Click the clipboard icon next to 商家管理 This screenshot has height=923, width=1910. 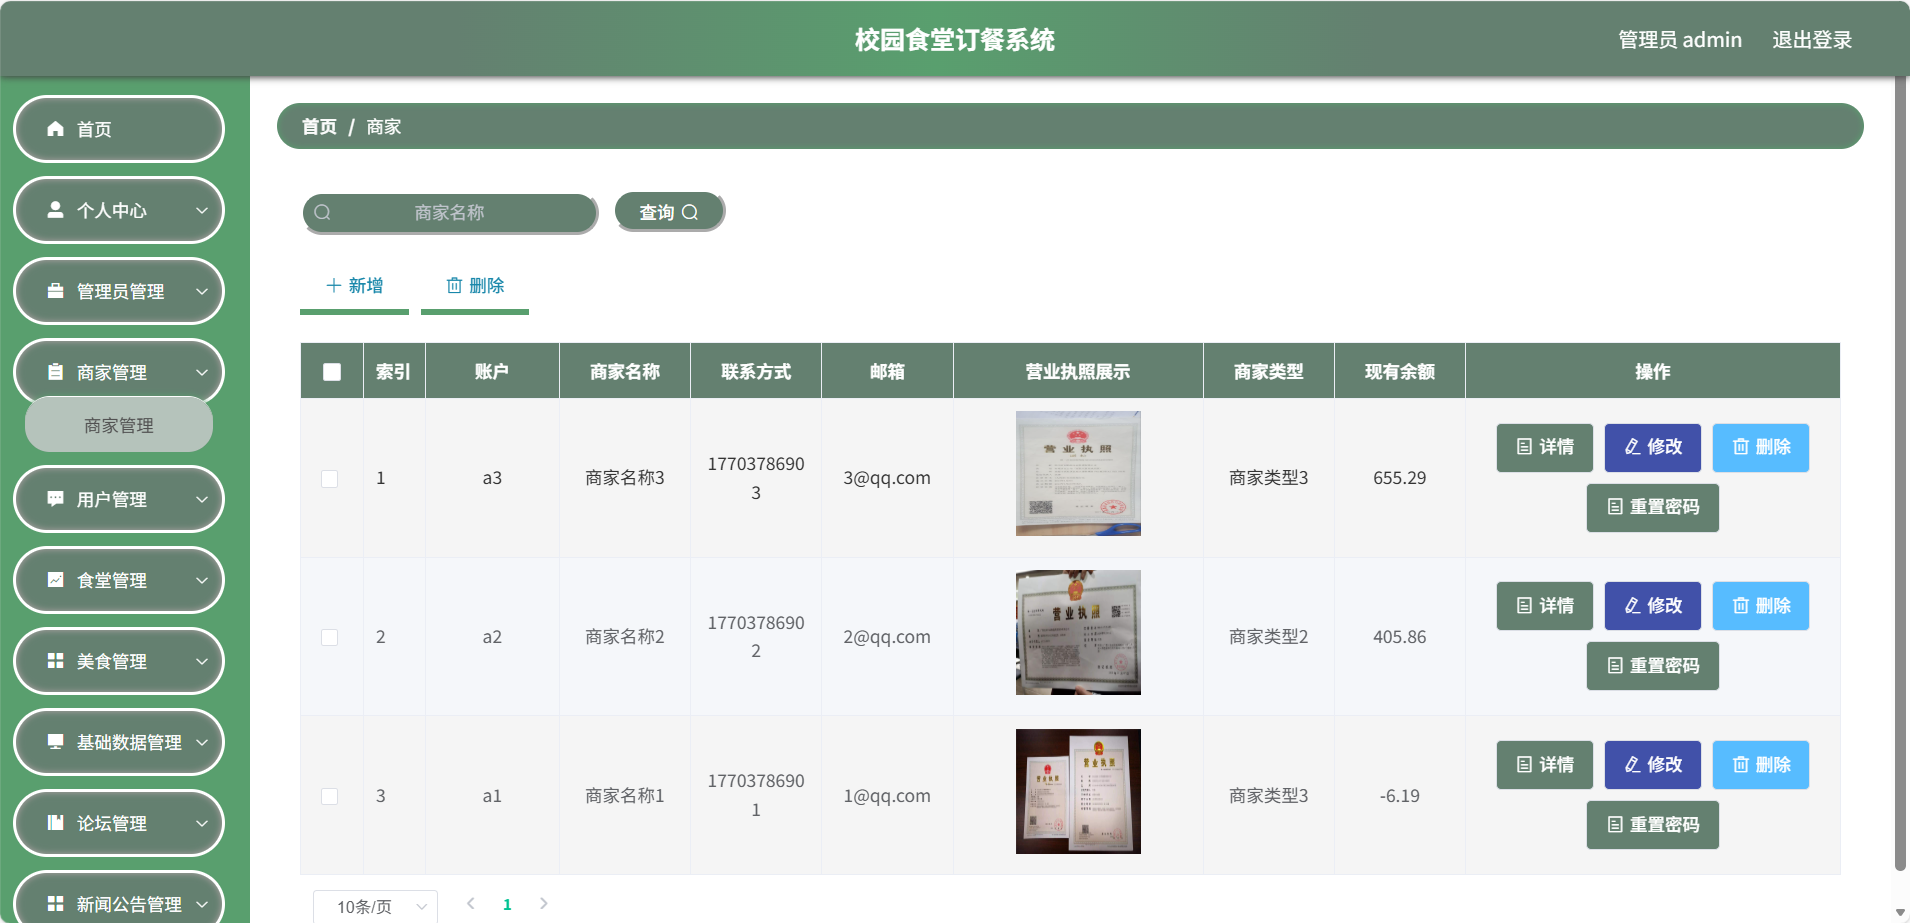[x=56, y=372]
